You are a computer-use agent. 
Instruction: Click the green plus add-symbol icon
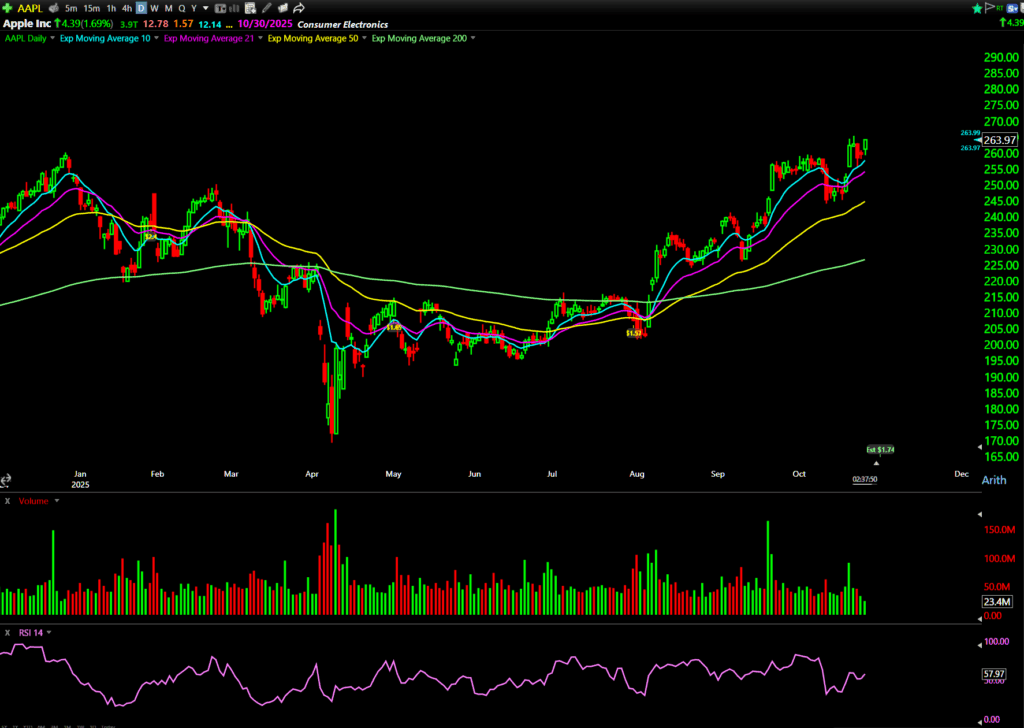point(9,7)
